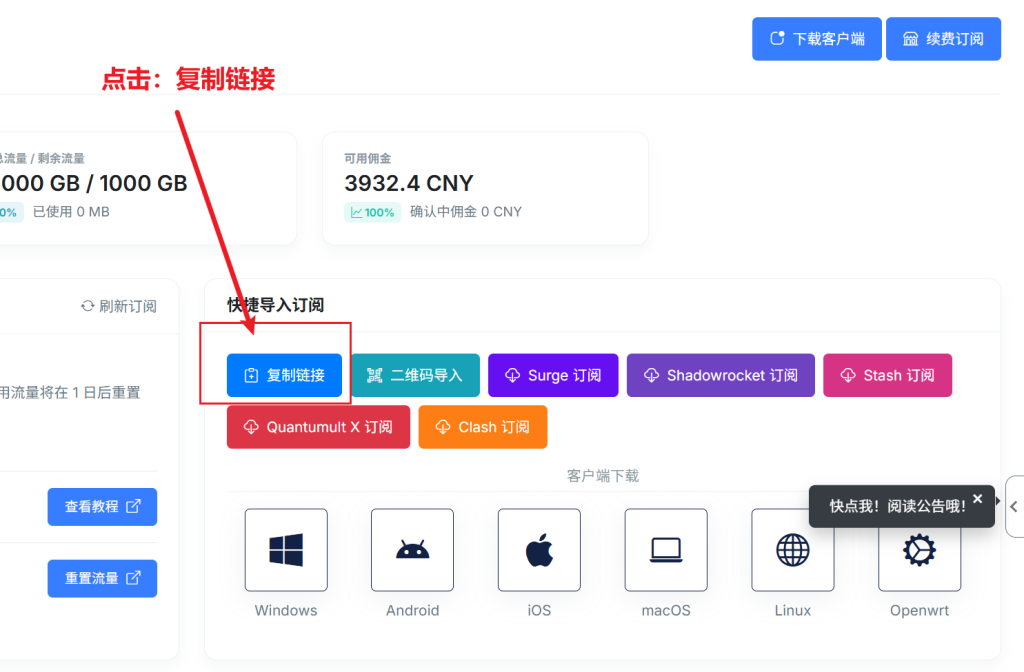The image size is (1024, 672).
Task: Choose the Quantumult X 订阅 button
Action: pyautogui.click(x=318, y=427)
